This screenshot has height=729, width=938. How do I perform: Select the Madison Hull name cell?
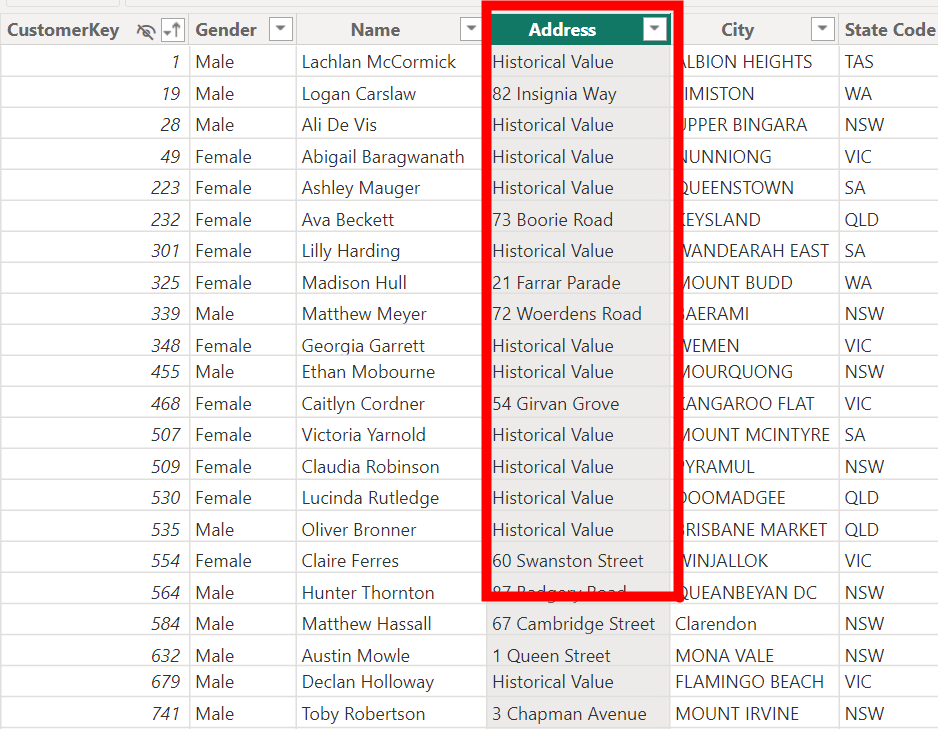coord(354,283)
